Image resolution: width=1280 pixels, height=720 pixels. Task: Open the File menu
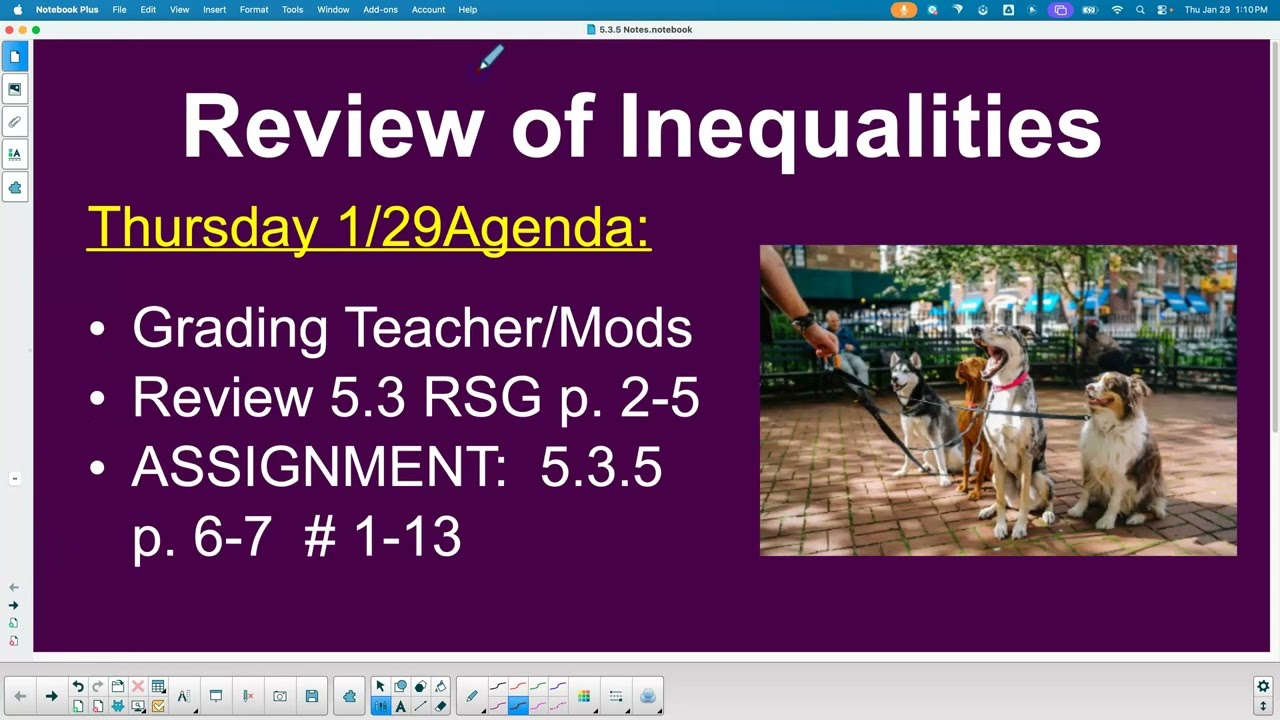click(x=119, y=9)
